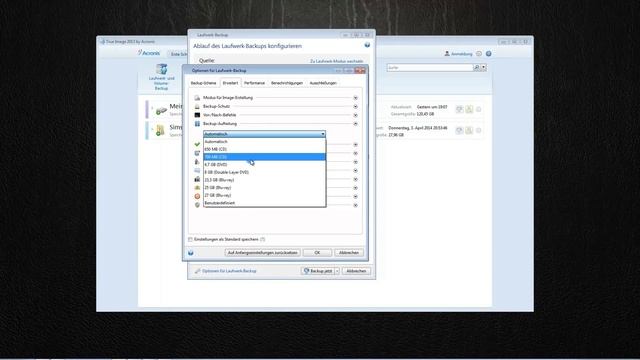Click first action icon on the 120,45 GB row
The width and height of the screenshot is (640, 360).
point(460,109)
